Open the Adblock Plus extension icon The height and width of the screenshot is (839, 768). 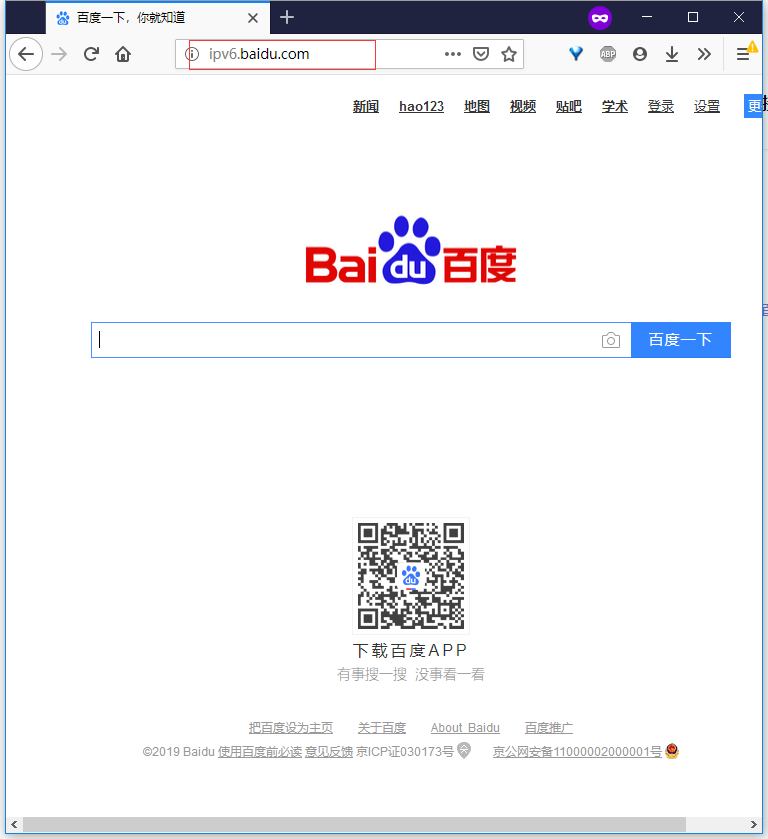point(608,54)
